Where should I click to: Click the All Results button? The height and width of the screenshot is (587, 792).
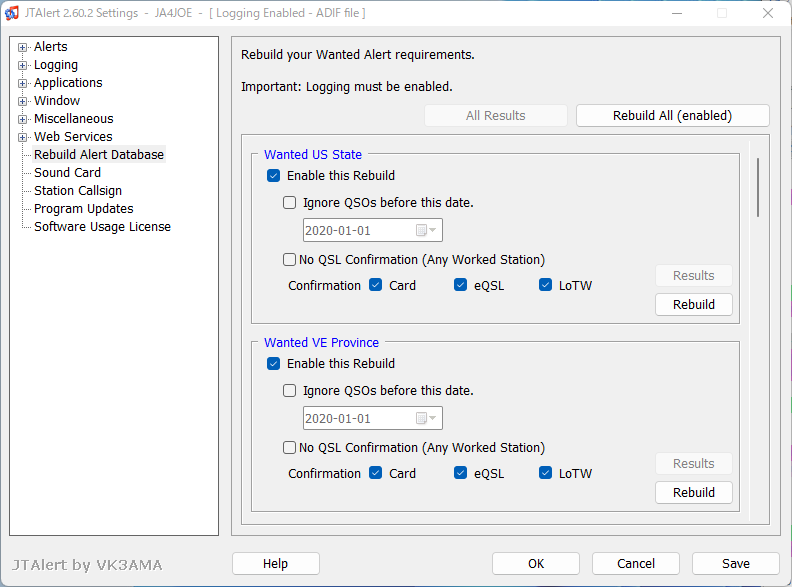click(496, 116)
